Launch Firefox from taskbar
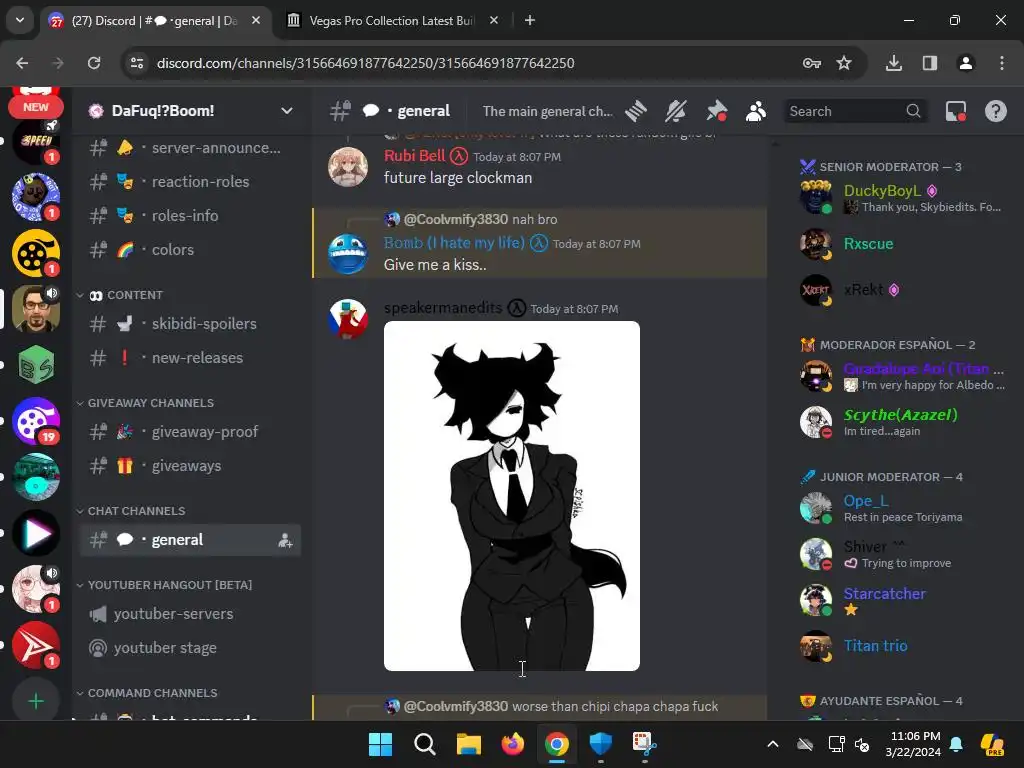 click(x=513, y=744)
